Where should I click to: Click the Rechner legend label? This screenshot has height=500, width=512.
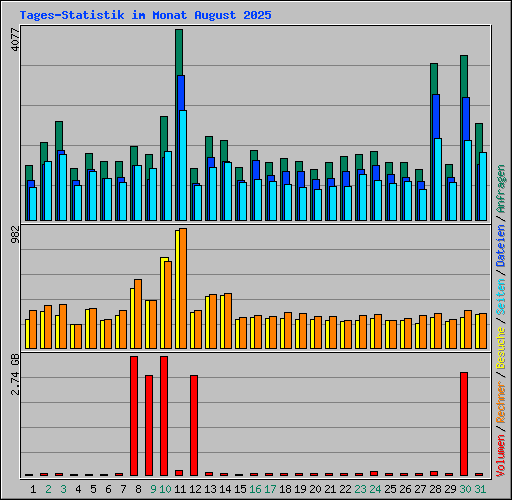click(x=501, y=403)
